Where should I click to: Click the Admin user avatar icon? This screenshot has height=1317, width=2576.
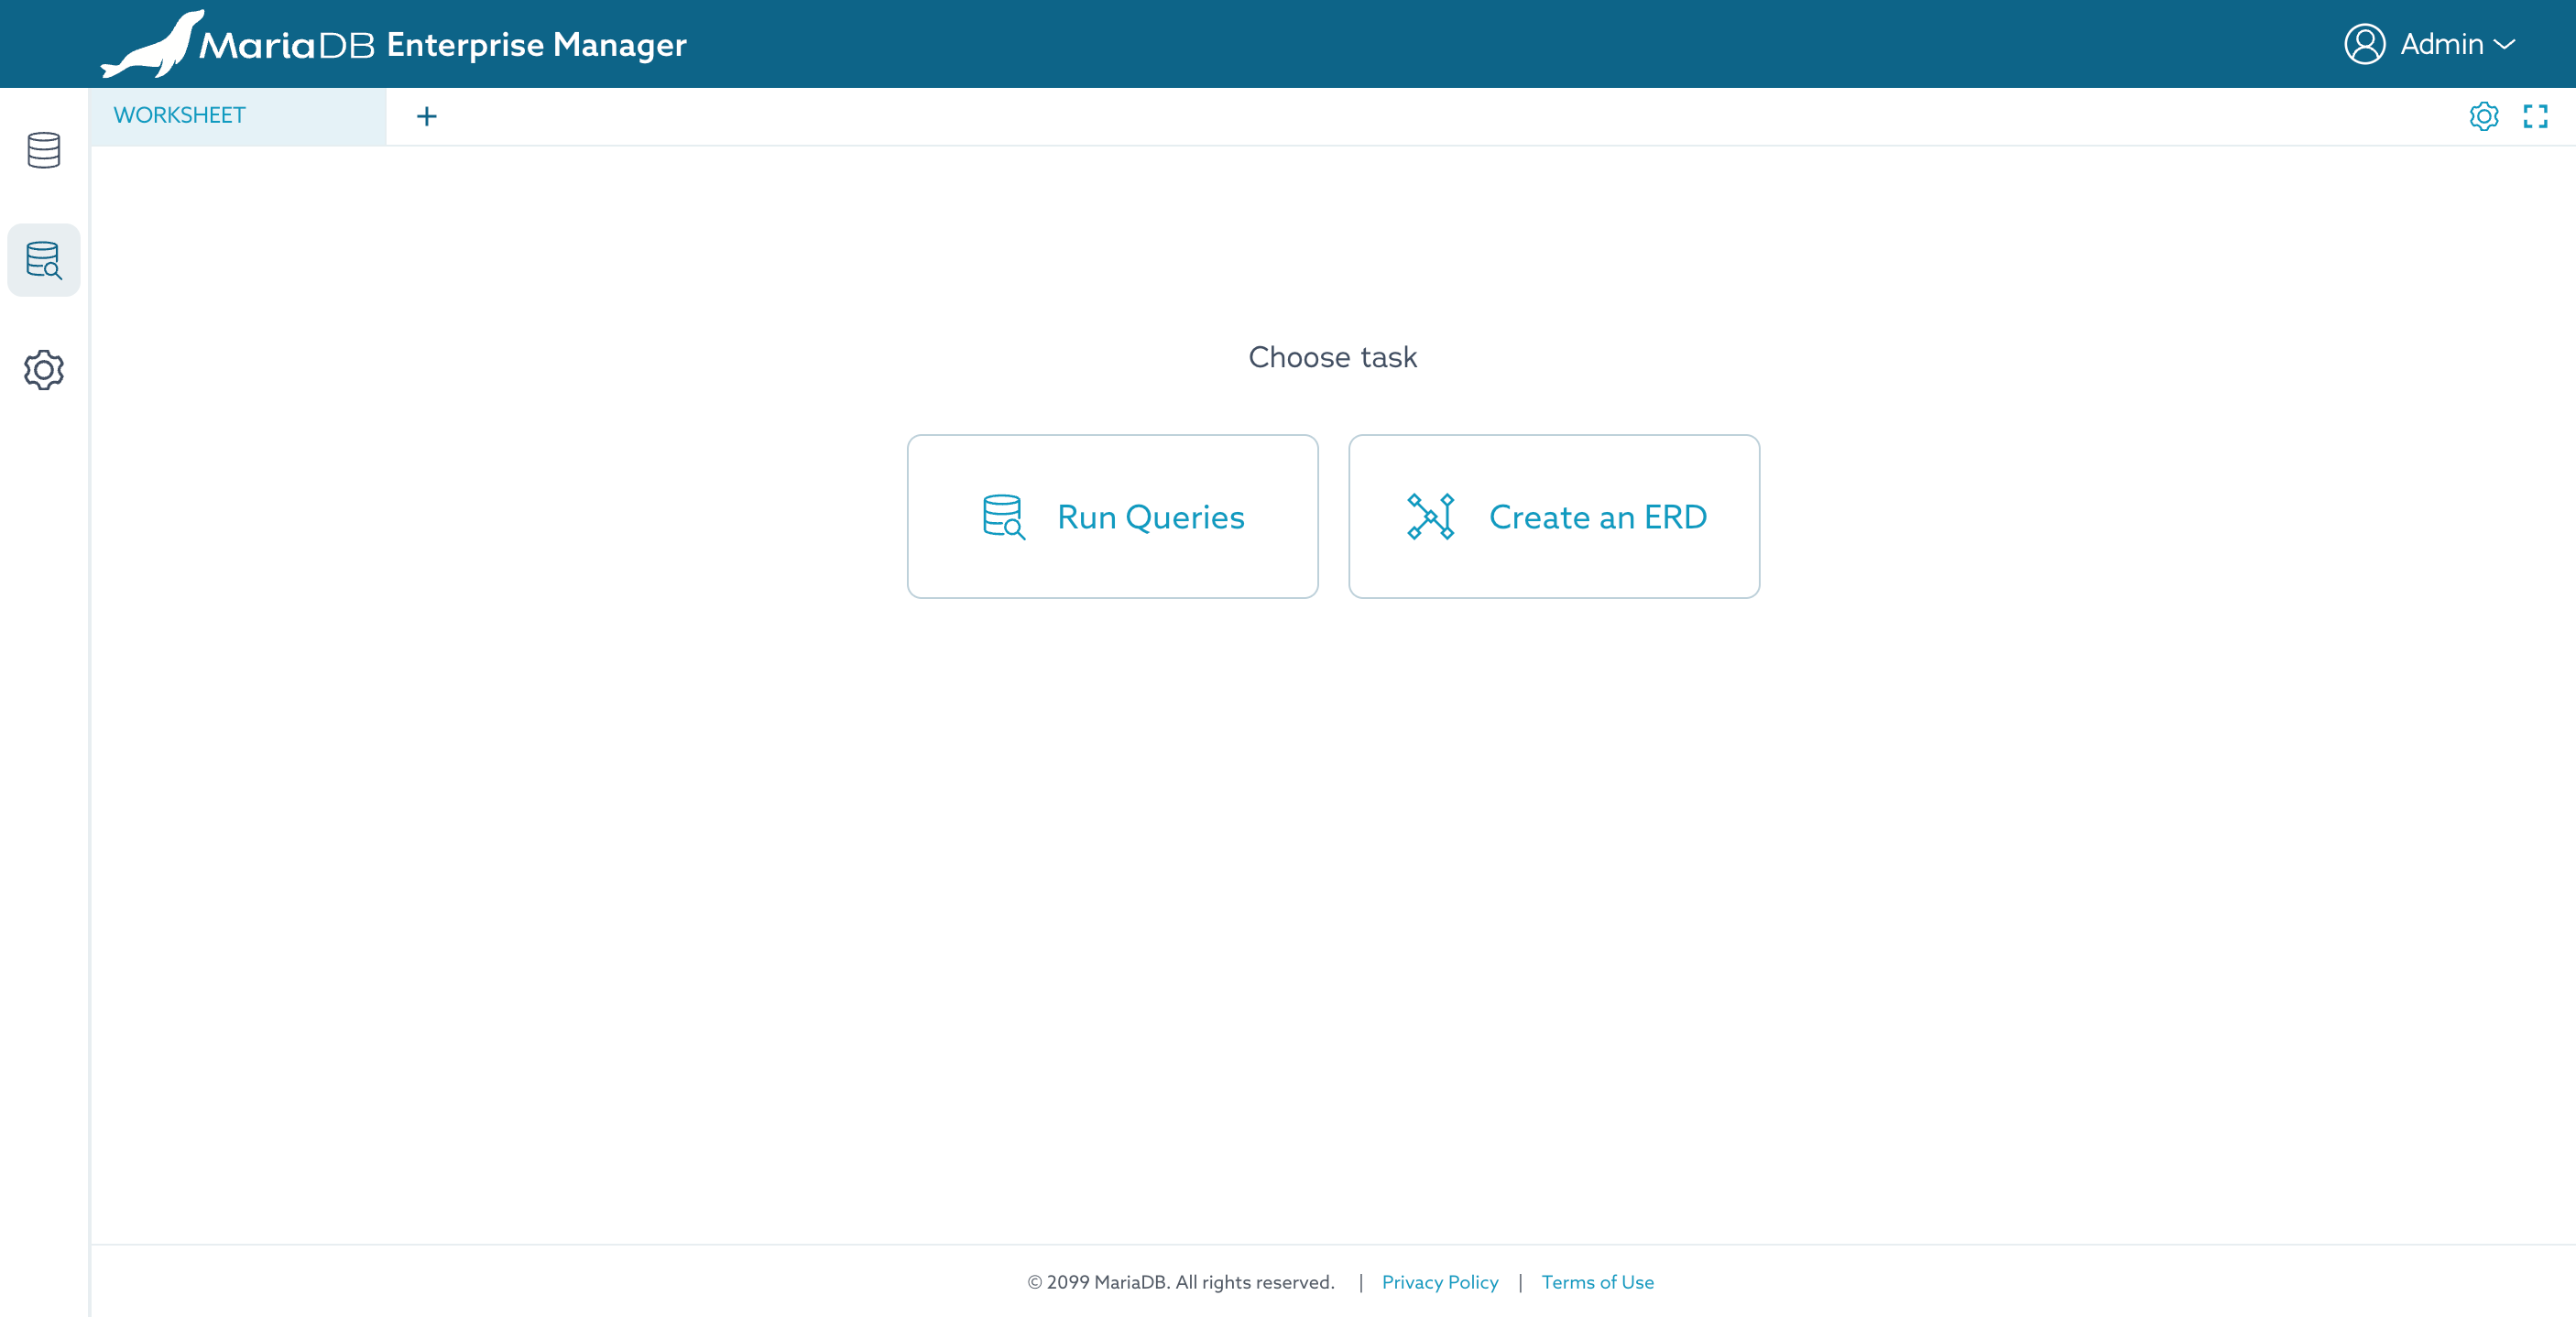click(2364, 44)
